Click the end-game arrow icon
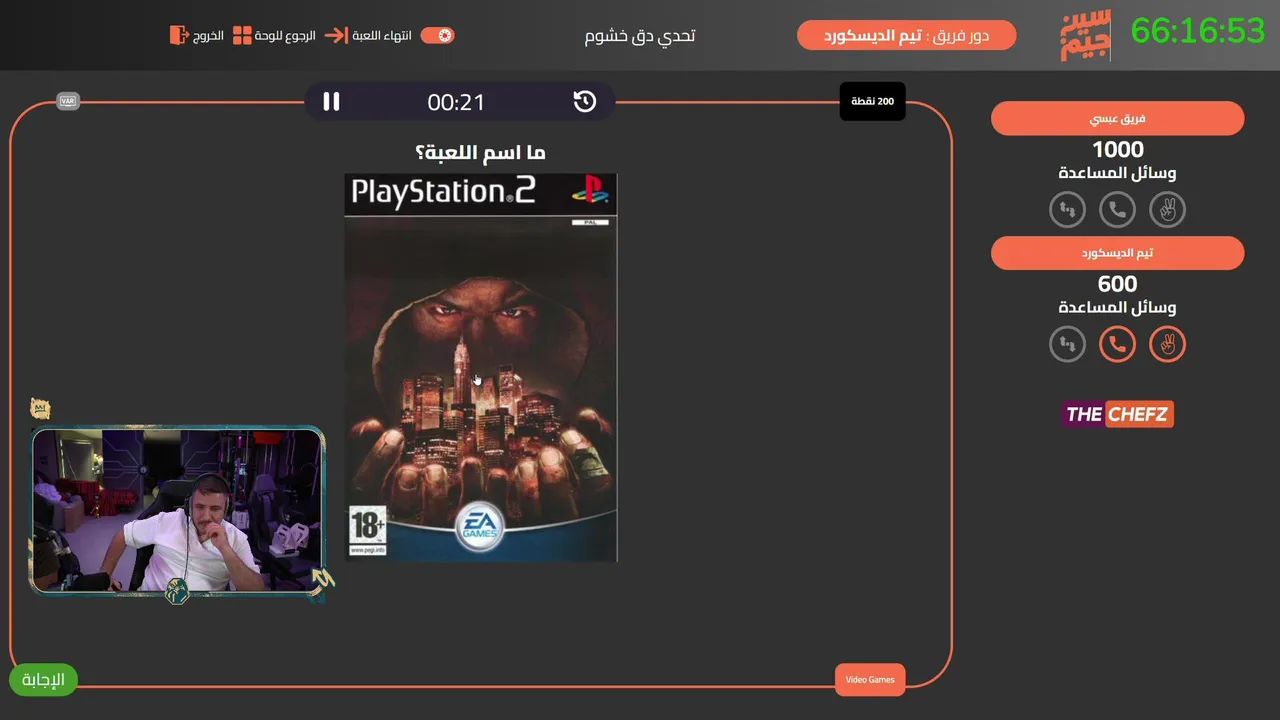This screenshot has height=720, width=1280. point(336,35)
